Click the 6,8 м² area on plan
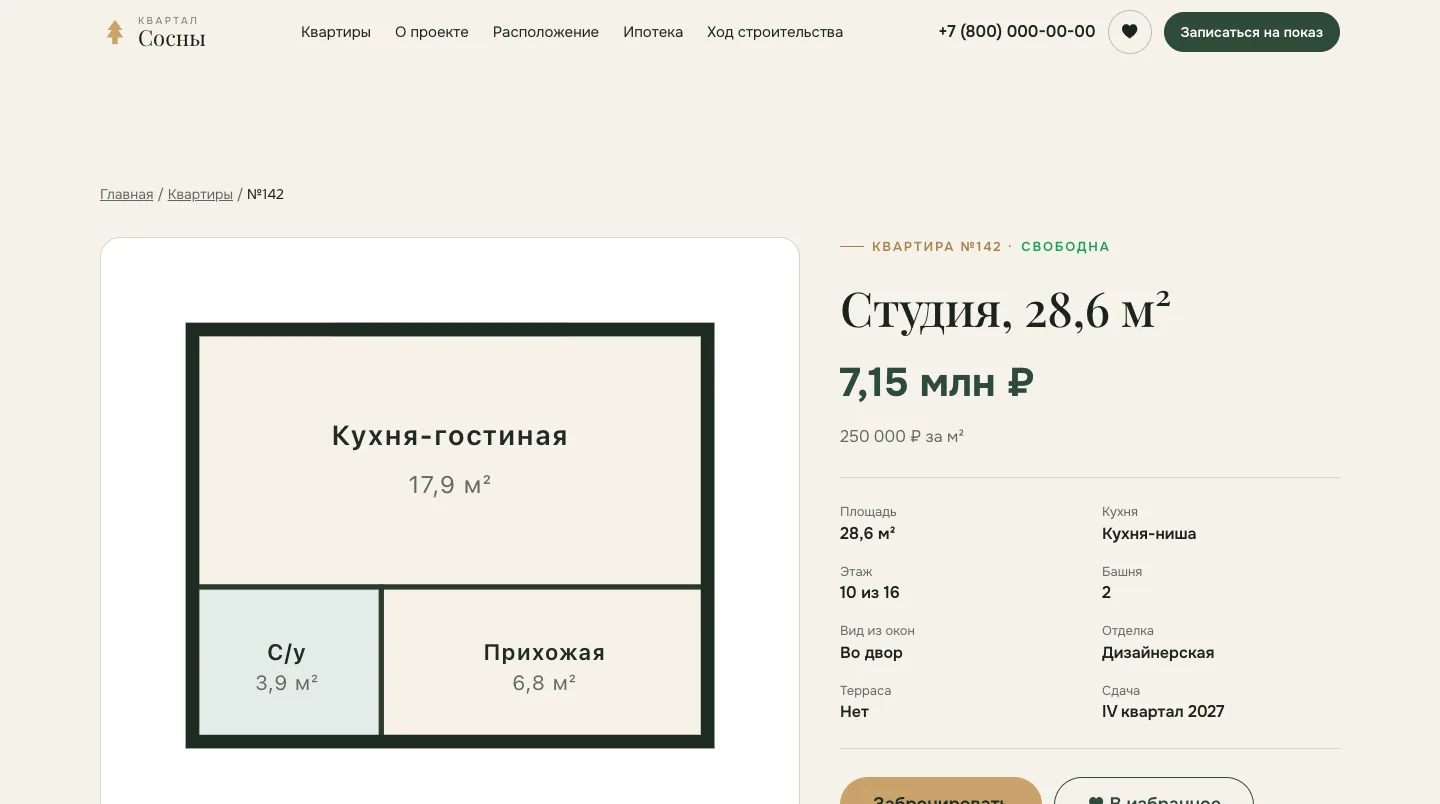 [544, 683]
